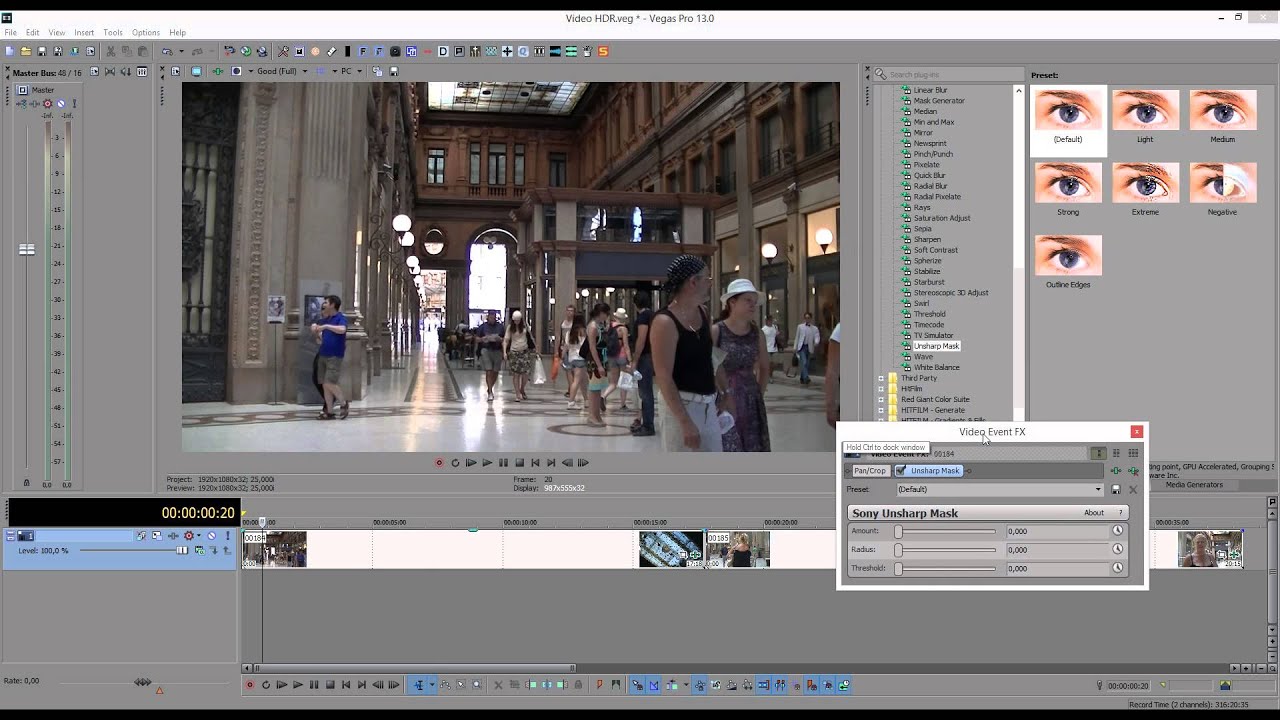This screenshot has height=720, width=1280.
Task: Switch to the Media Generators tab
Action: point(1194,484)
